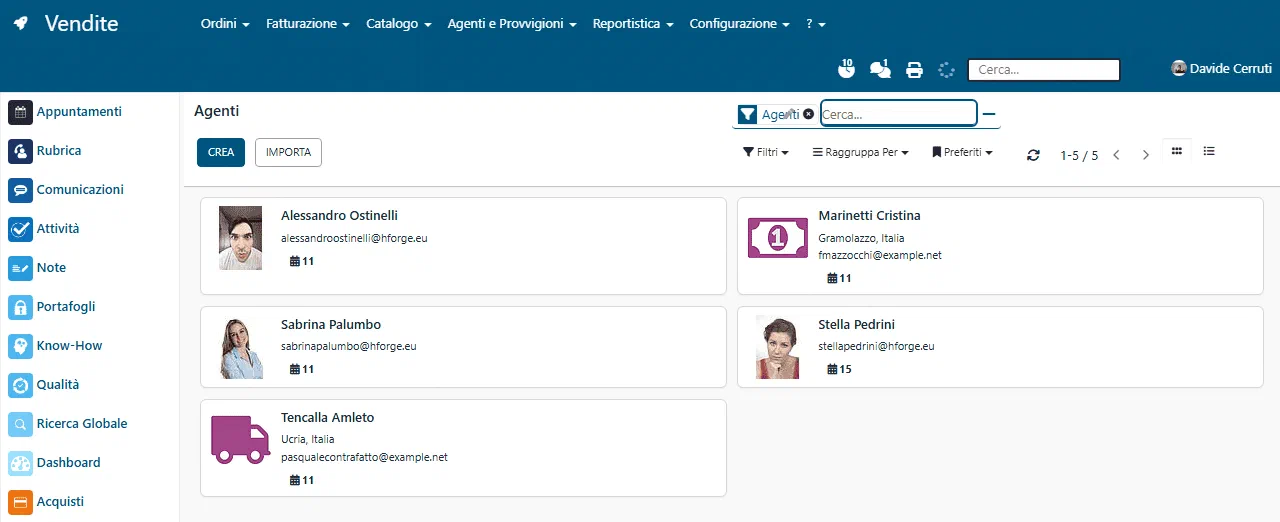The image size is (1280, 522).
Task: Open activities clock icon with badge 10
Action: coord(846,69)
